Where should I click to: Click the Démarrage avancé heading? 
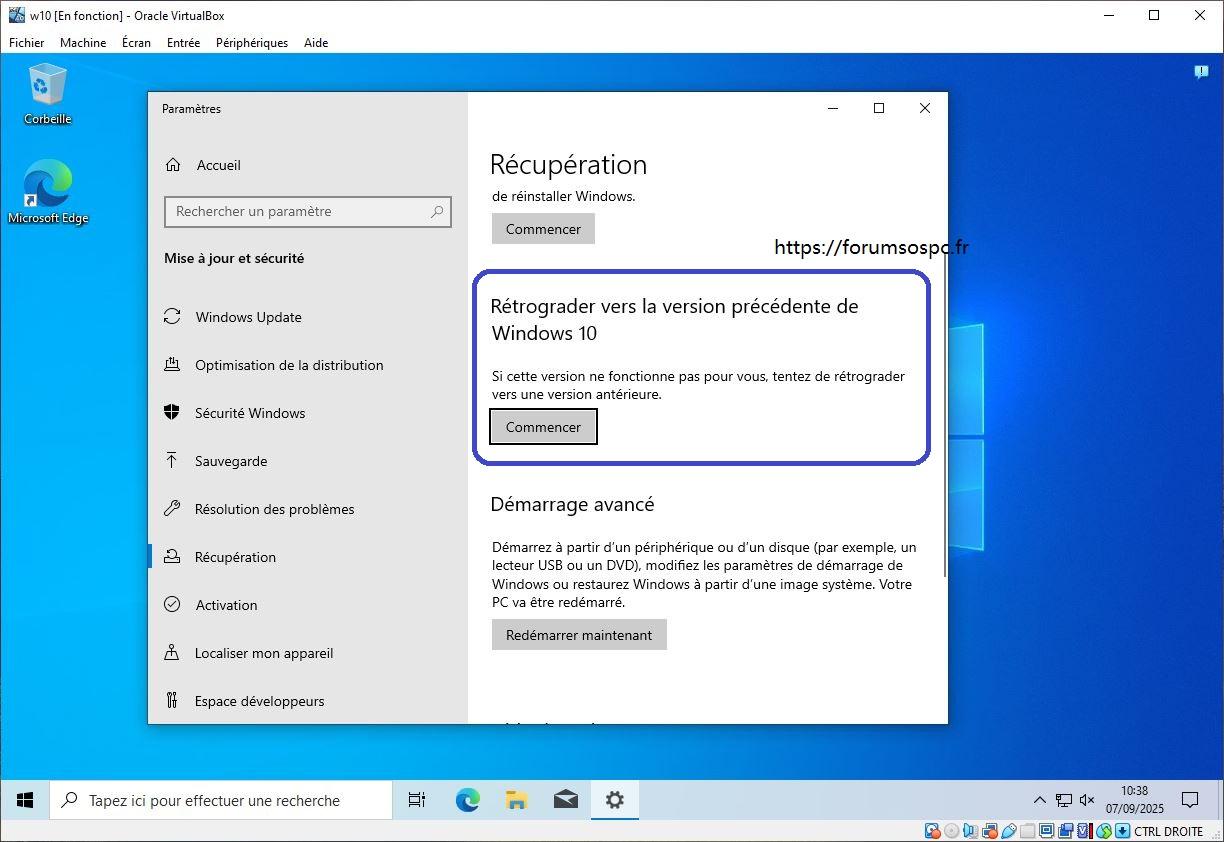point(572,504)
